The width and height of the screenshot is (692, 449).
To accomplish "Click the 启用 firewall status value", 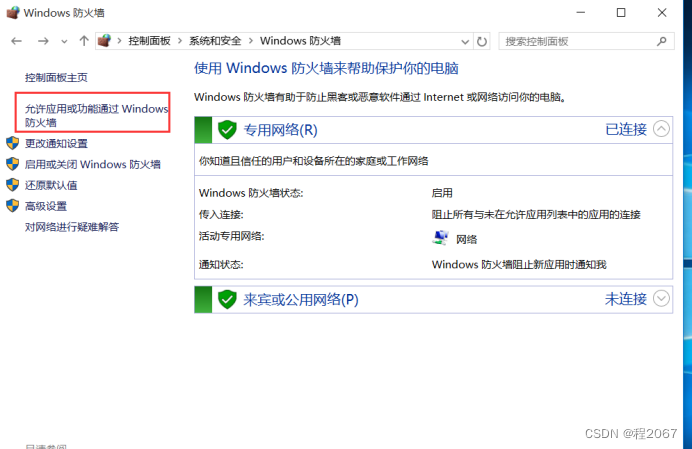I will (442, 193).
